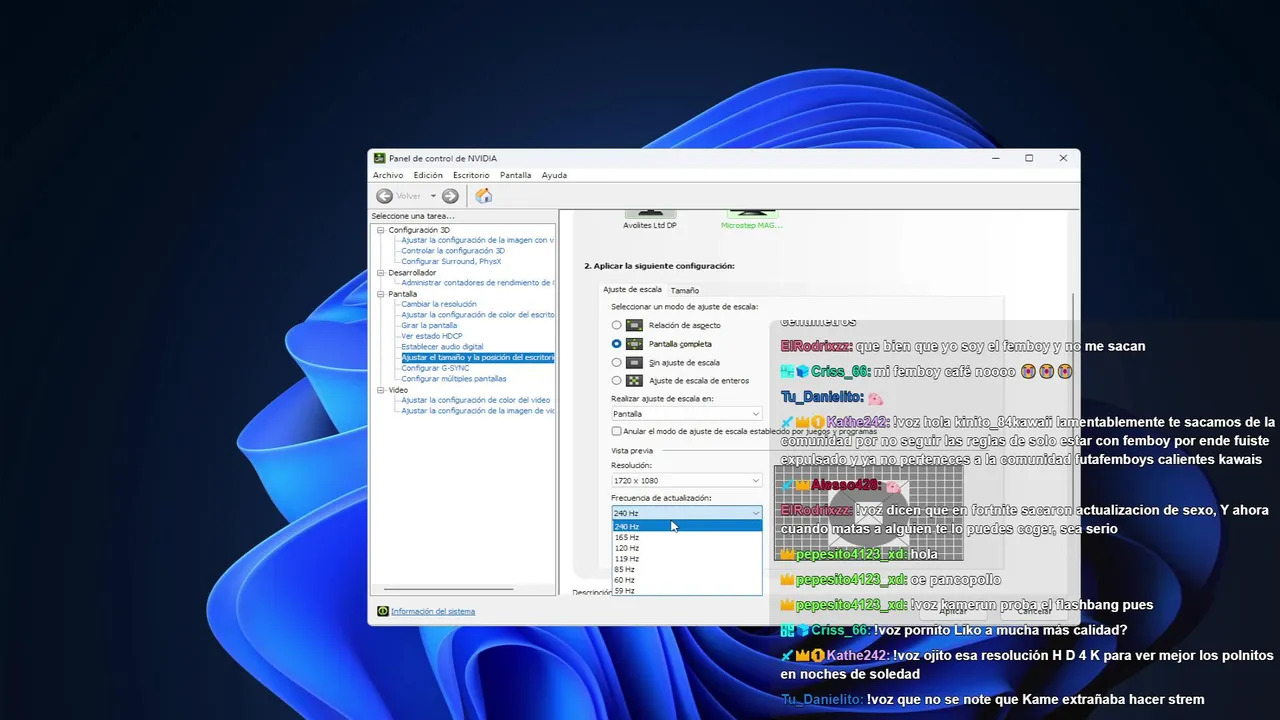Open Configurar G-SYNC
Screen dimensions: 1280x720
[x=435, y=368]
